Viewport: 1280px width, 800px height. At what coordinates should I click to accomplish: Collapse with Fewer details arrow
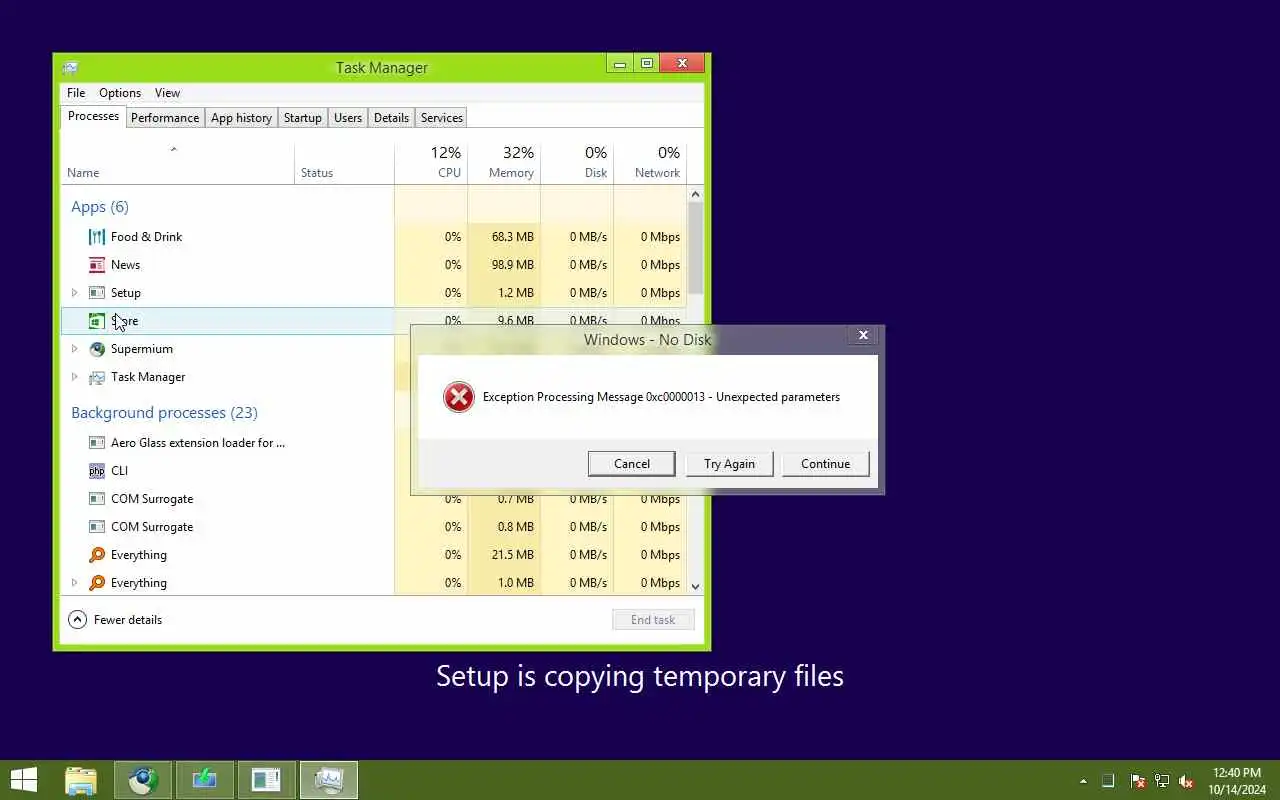[x=77, y=620]
